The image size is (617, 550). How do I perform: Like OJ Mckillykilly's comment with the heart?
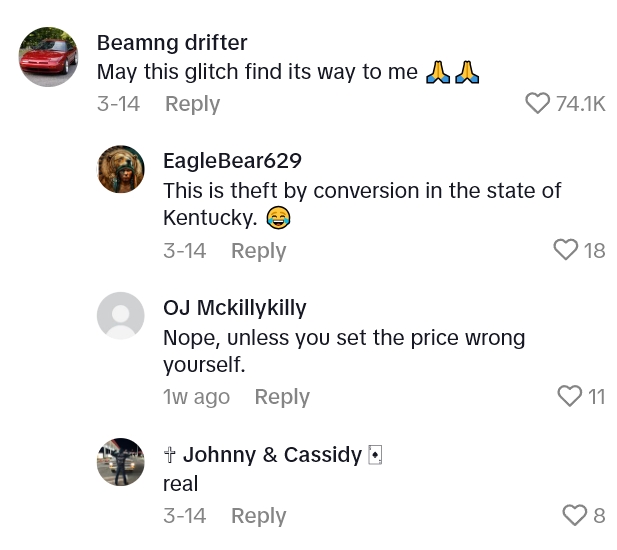[x=569, y=397]
